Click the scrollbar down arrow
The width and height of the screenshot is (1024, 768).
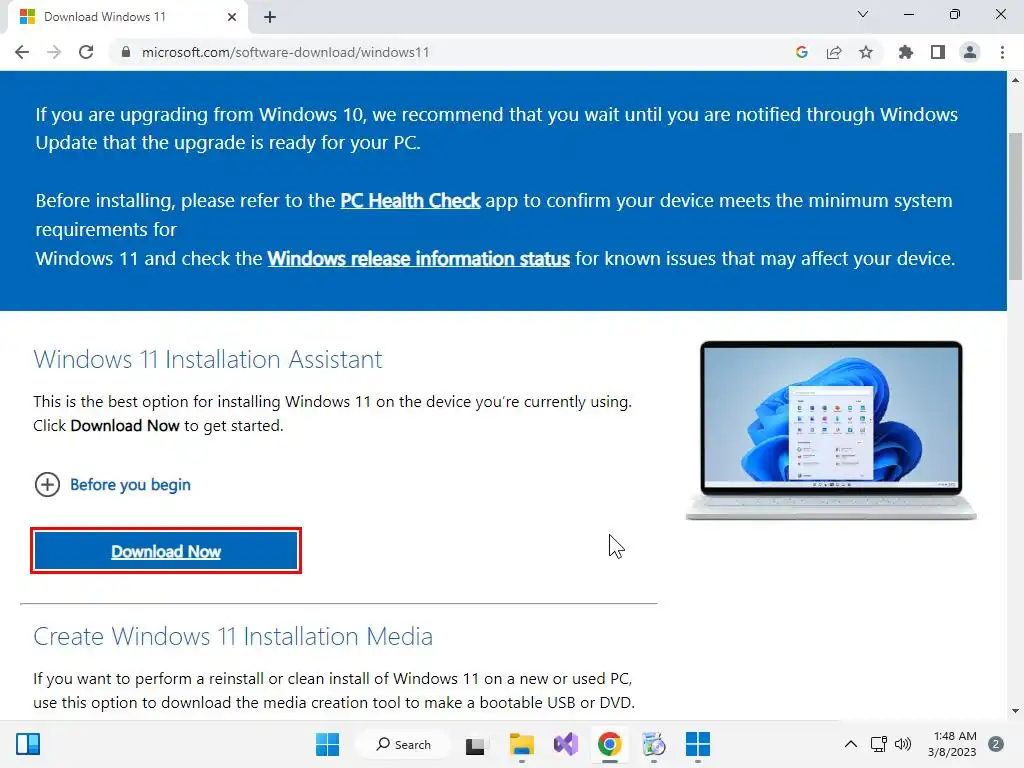pyautogui.click(x=1015, y=711)
